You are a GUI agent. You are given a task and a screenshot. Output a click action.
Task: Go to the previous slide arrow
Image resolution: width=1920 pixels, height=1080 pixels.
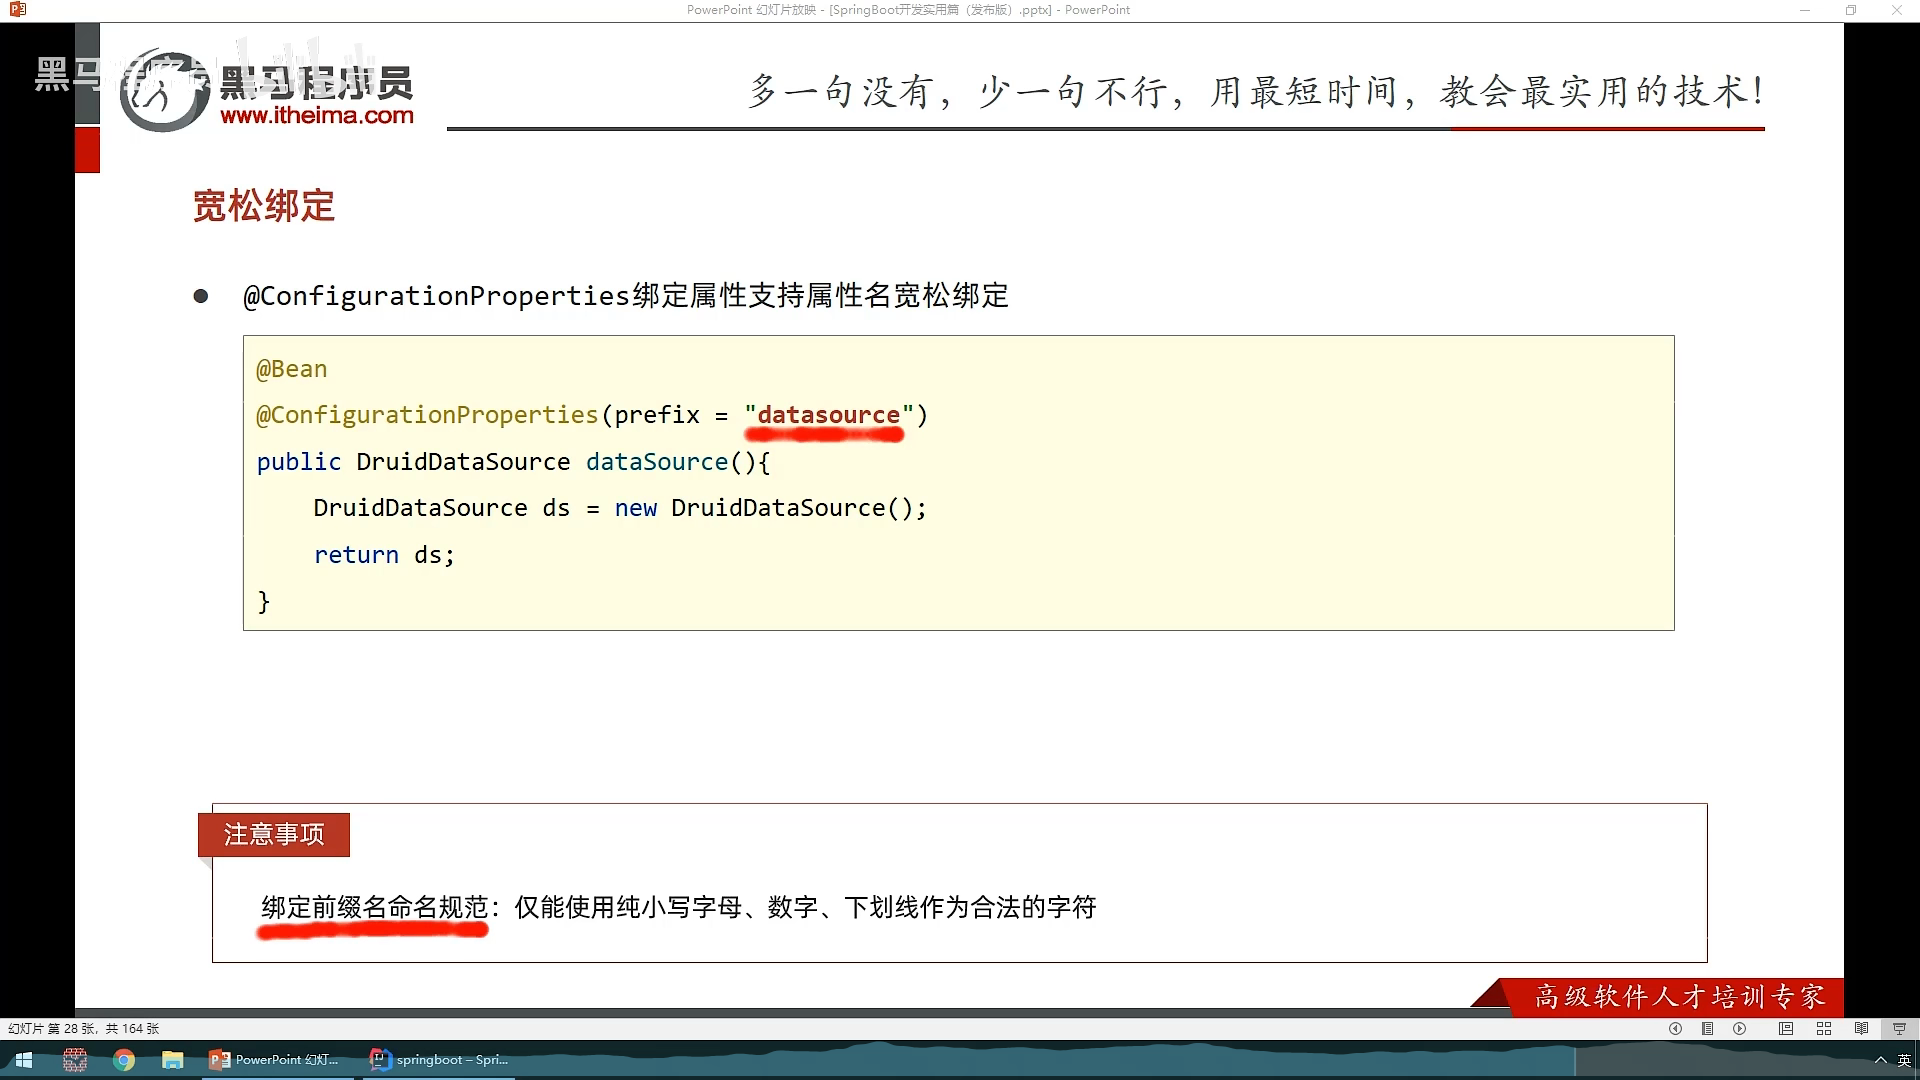pyautogui.click(x=1675, y=1028)
